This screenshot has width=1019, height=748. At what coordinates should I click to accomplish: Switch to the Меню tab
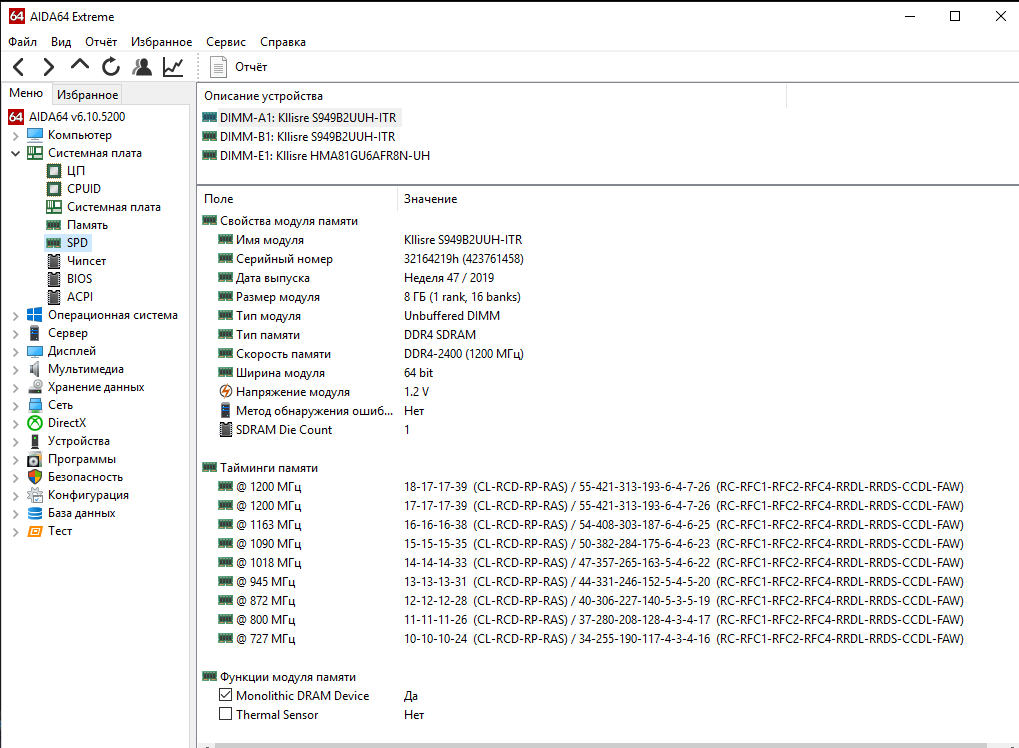pos(26,93)
